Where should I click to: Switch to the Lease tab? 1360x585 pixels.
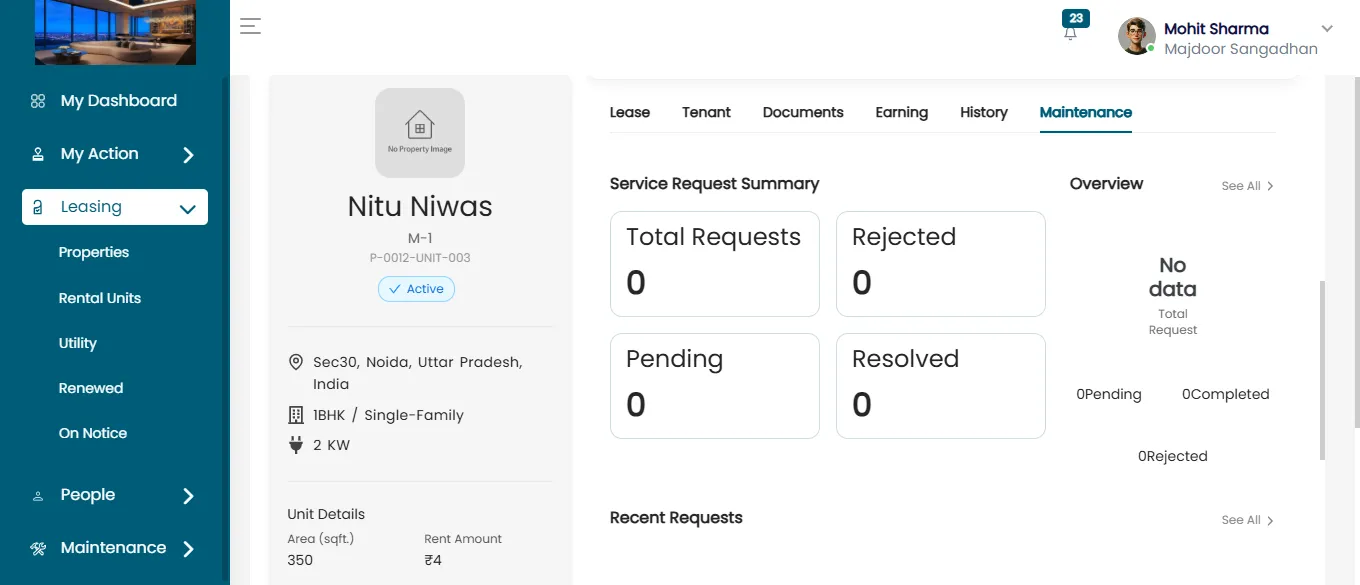630,112
